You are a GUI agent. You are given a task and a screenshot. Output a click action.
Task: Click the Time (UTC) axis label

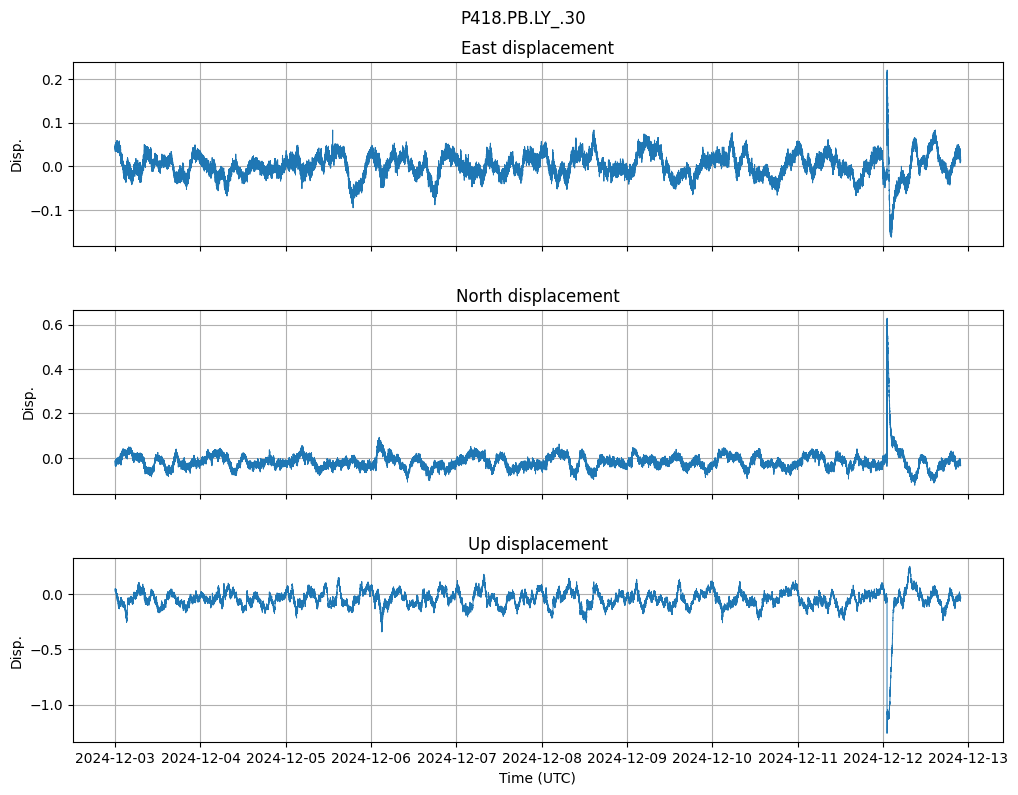[537, 777]
